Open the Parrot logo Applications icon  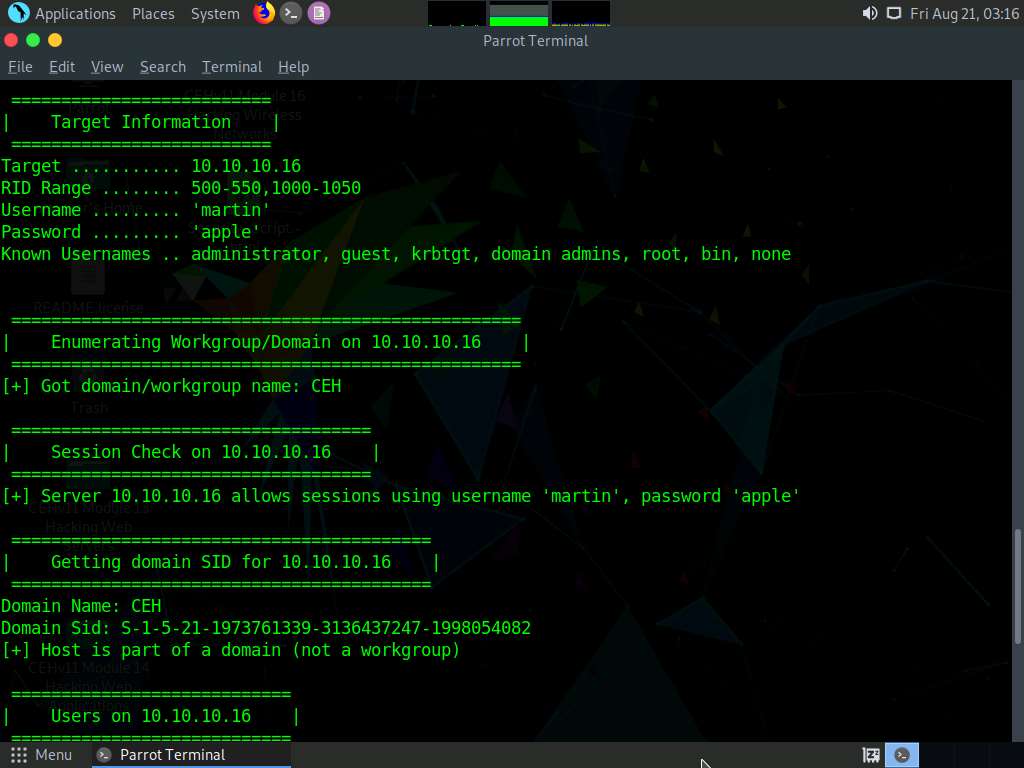(18, 13)
